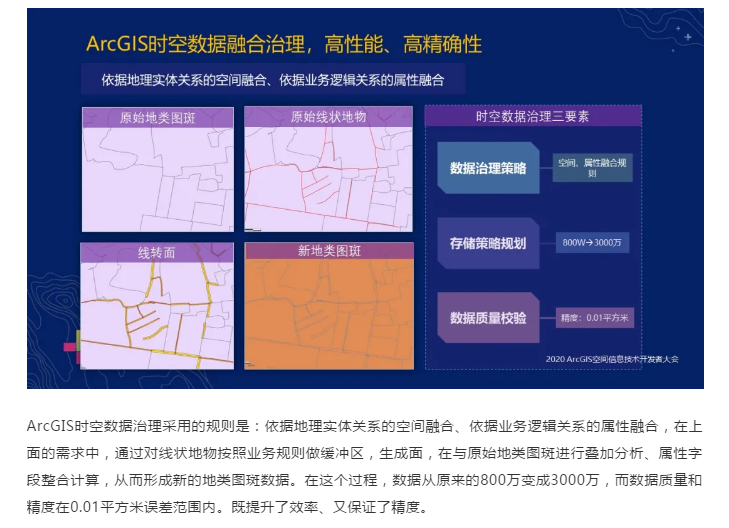
Task: Select the '数据质量校验' block
Action: point(488,318)
